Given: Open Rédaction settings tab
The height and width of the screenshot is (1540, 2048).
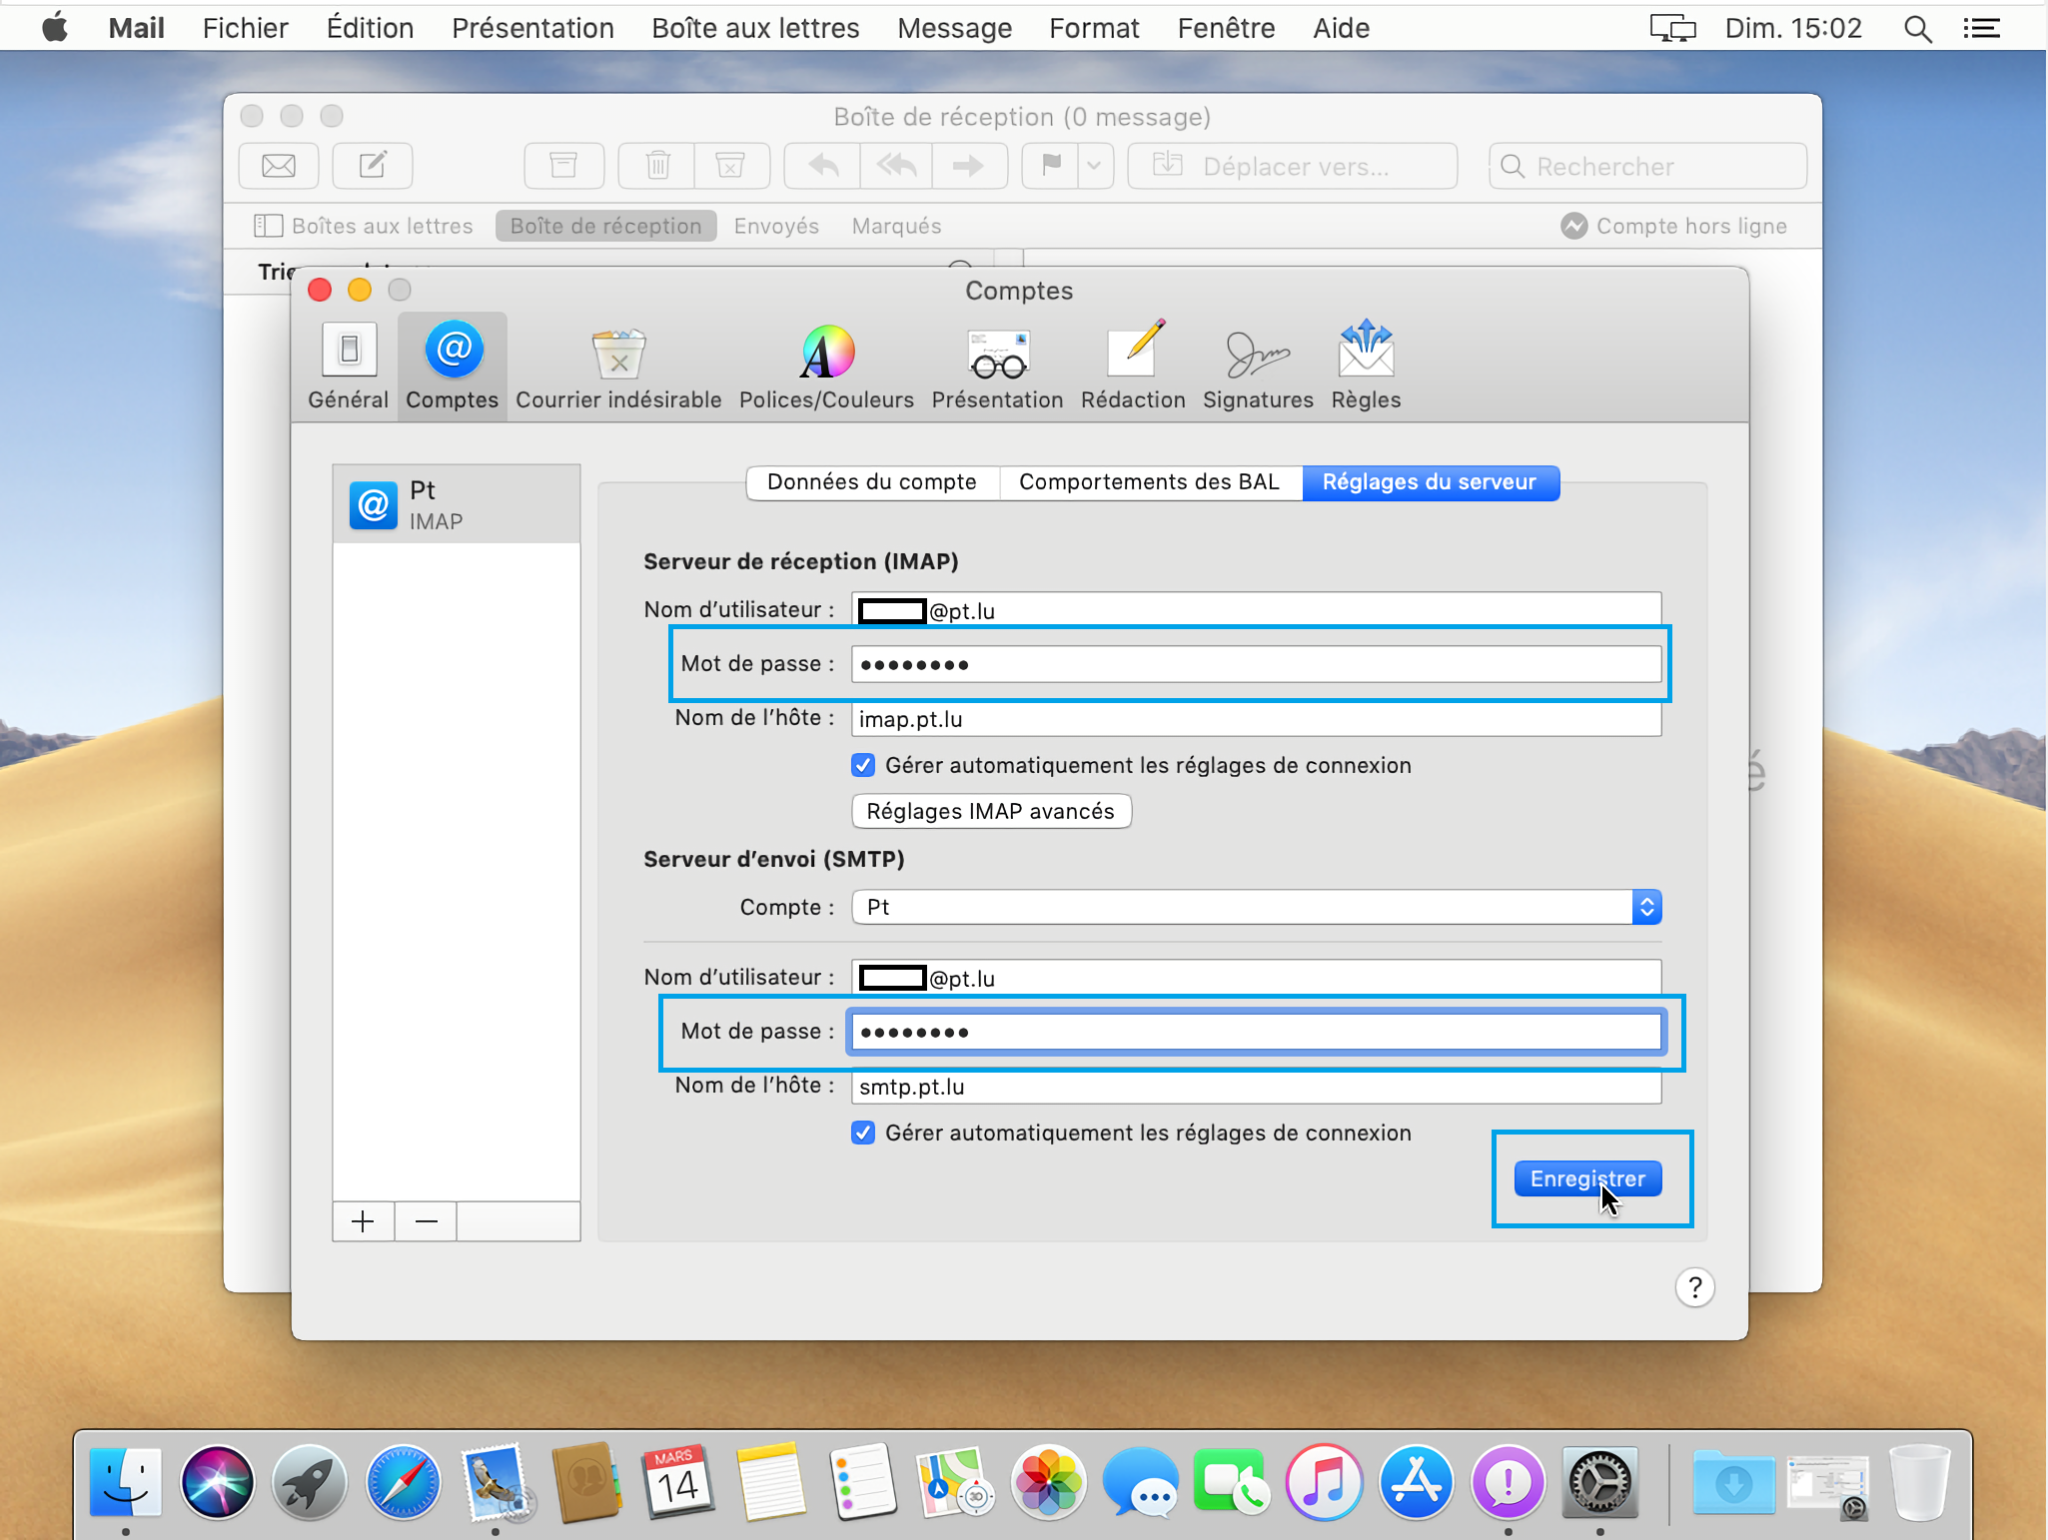Looking at the screenshot, I should (1131, 364).
